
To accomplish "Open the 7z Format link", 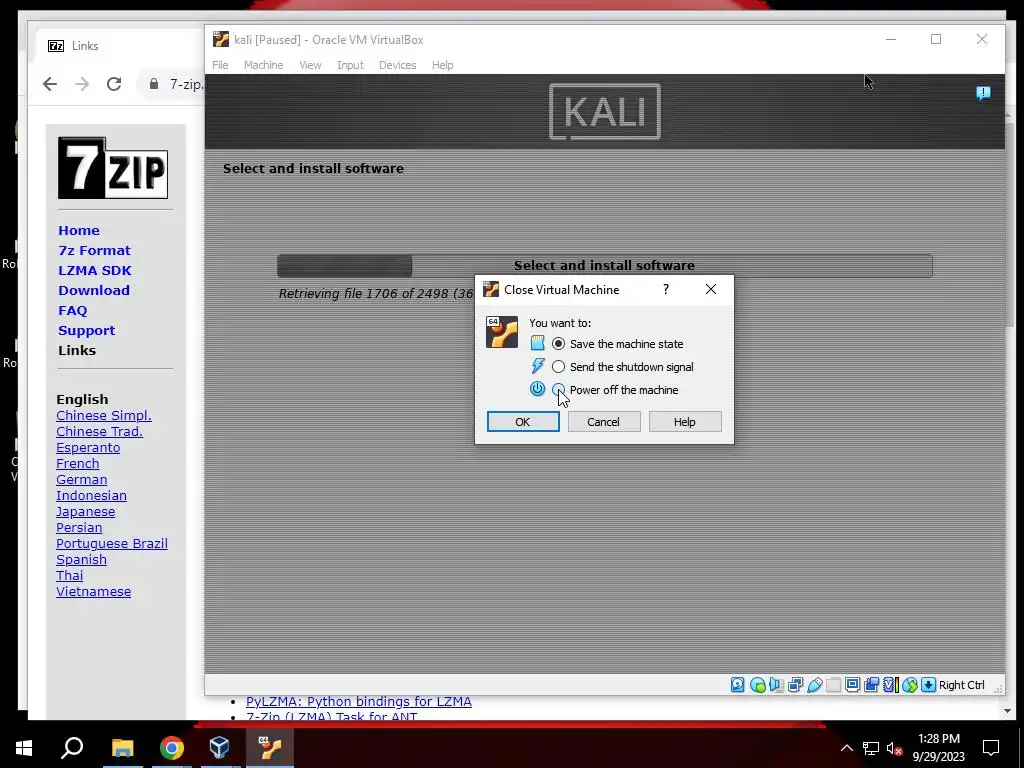I will pyautogui.click(x=94, y=251).
